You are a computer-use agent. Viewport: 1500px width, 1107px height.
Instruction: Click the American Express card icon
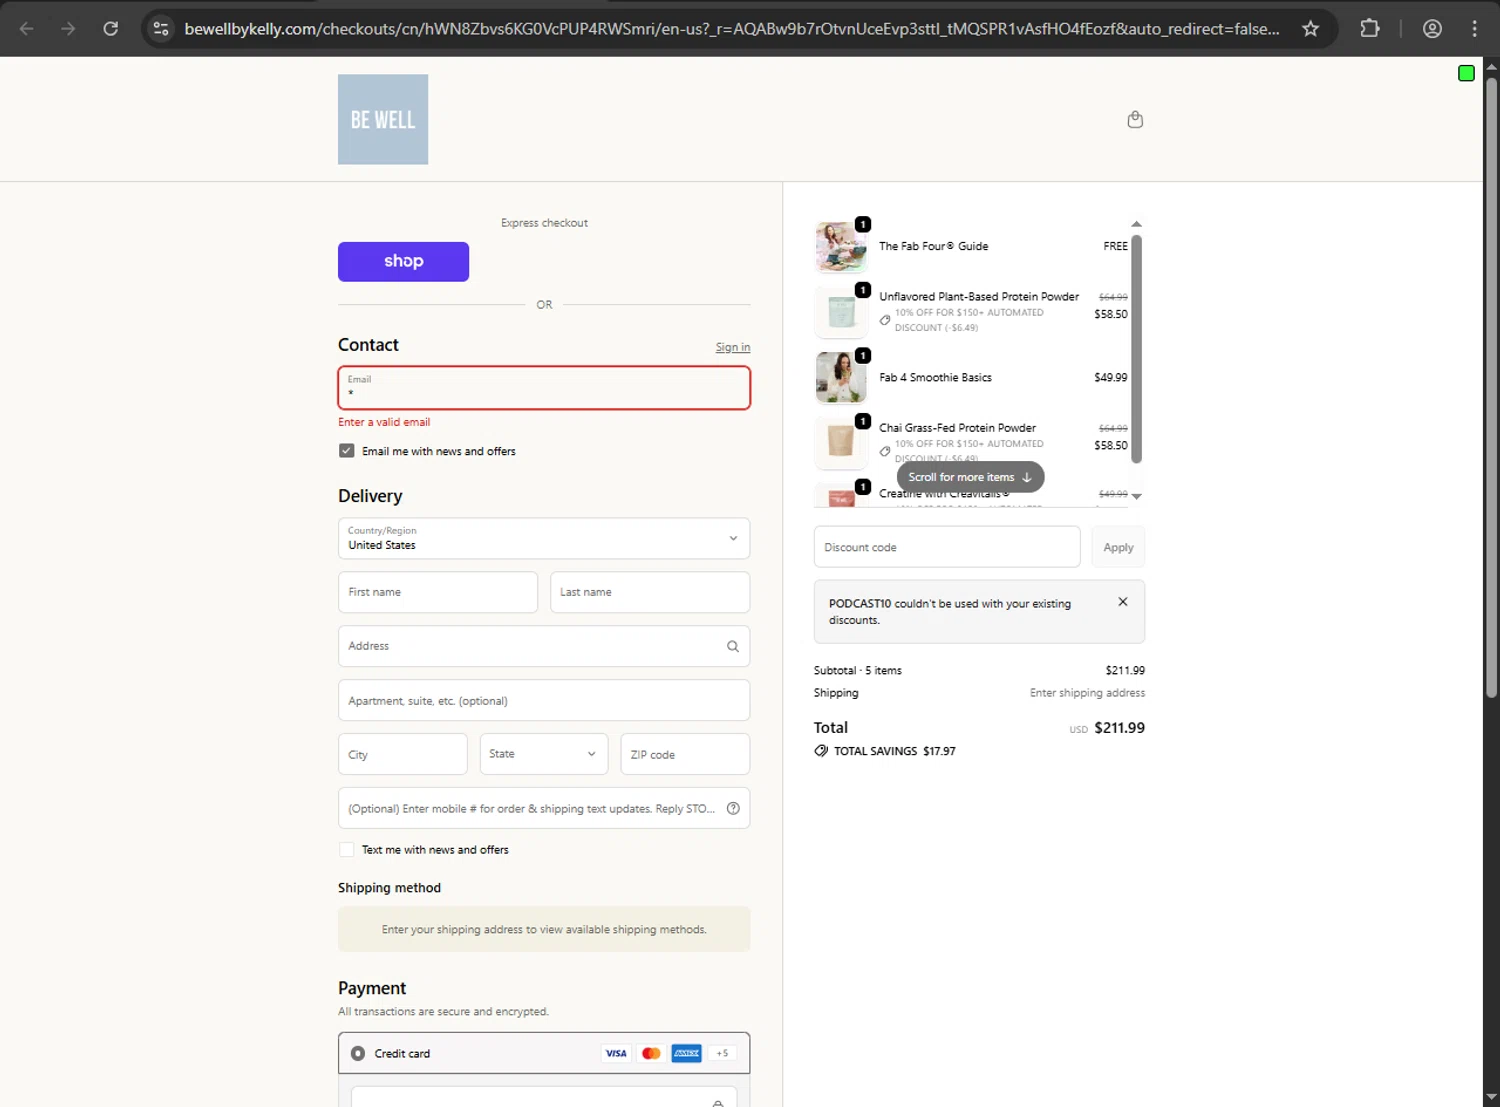tap(686, 1053)
